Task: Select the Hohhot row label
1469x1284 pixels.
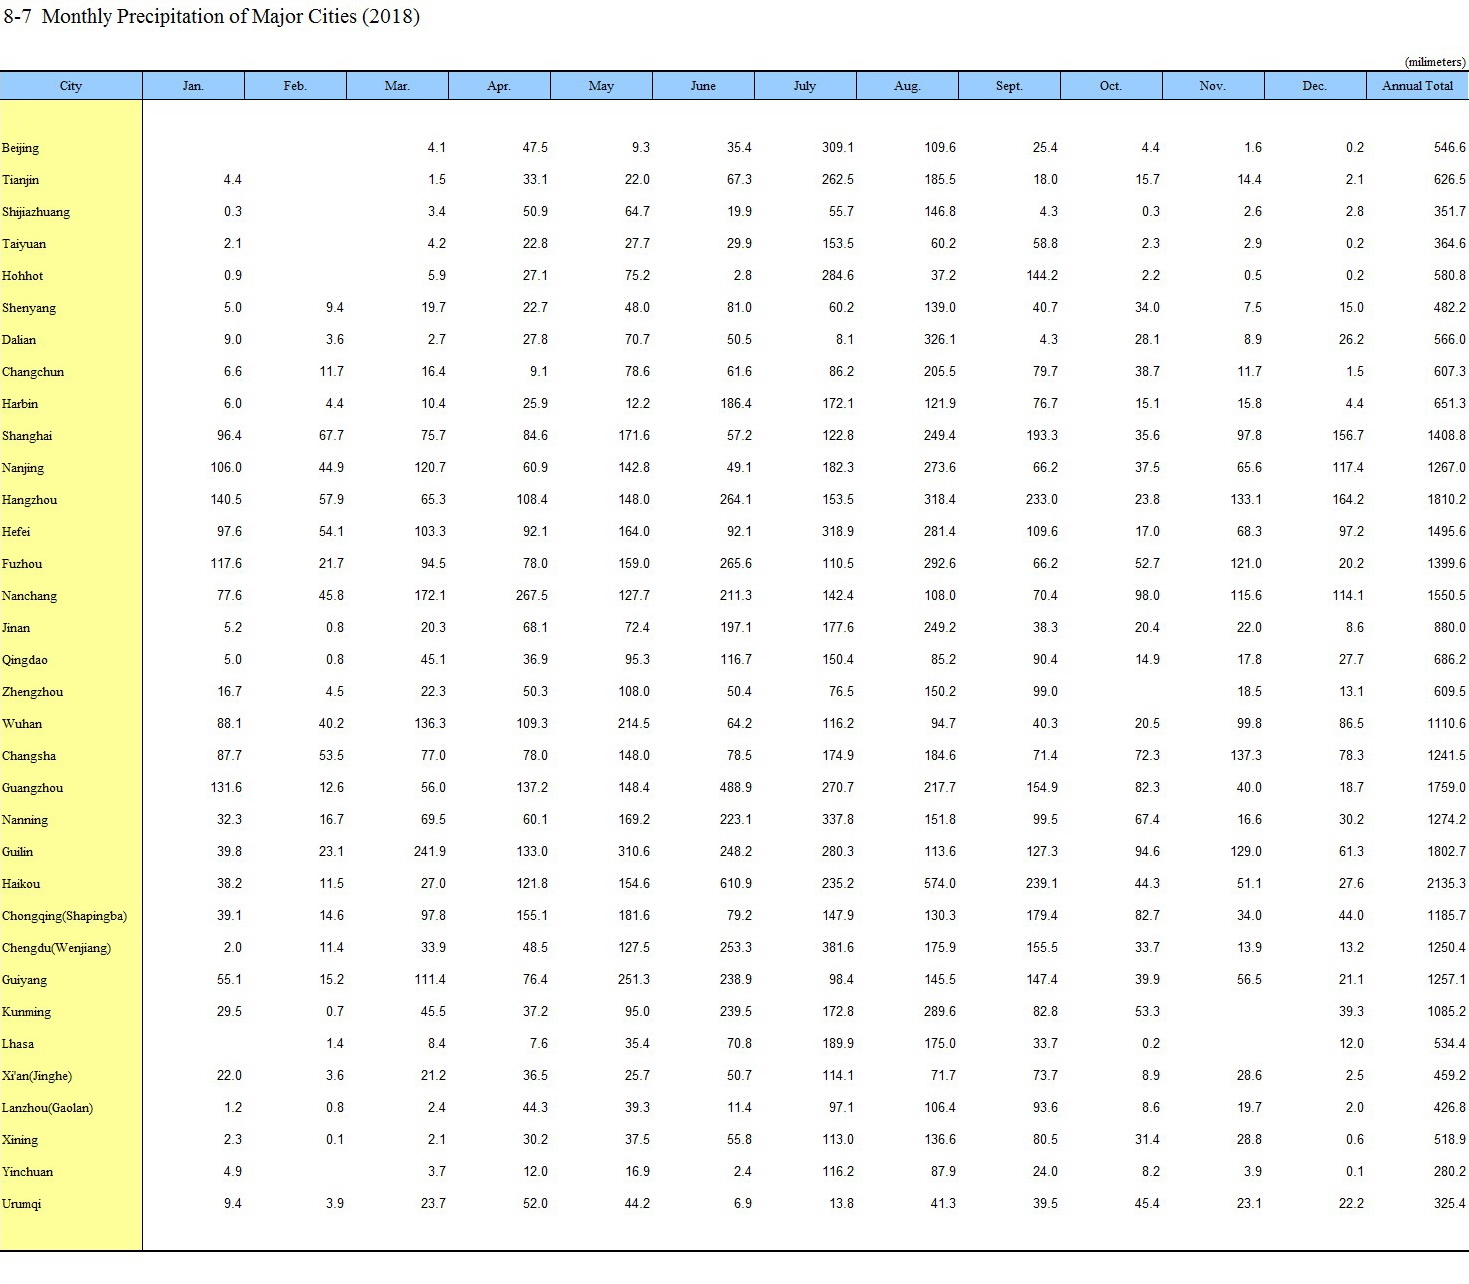Action: pyautogui.click(x=22, y=276)
